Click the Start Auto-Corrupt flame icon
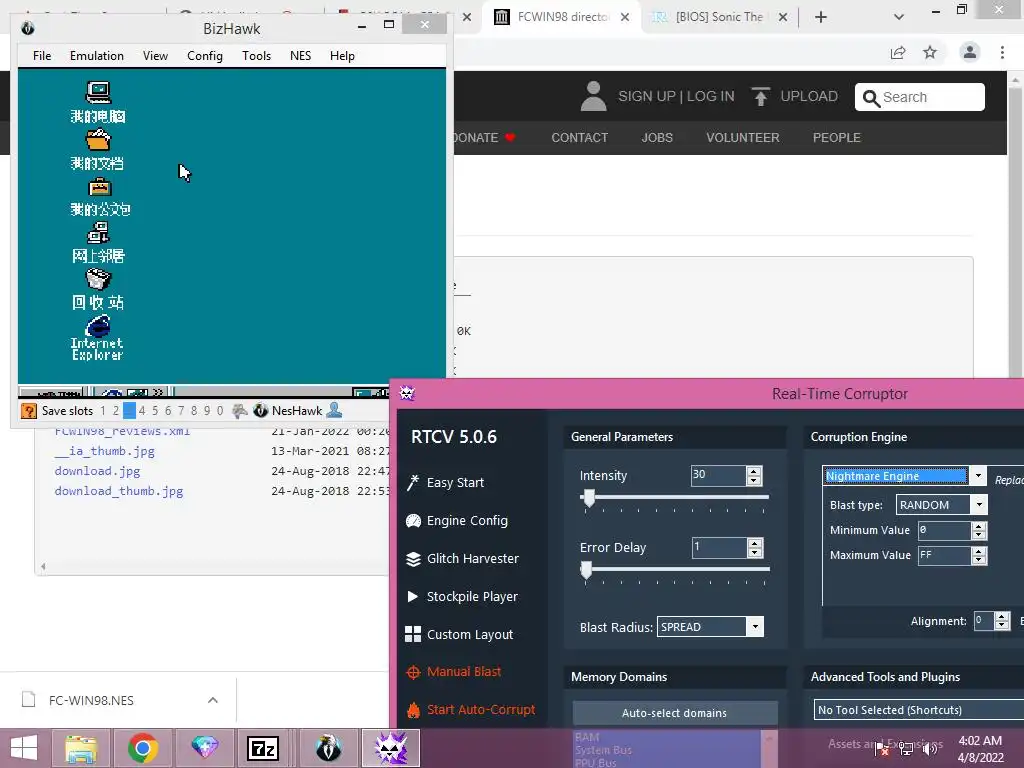The width and height of the screenshot is (1024, 768). click(x=413, y=710)
